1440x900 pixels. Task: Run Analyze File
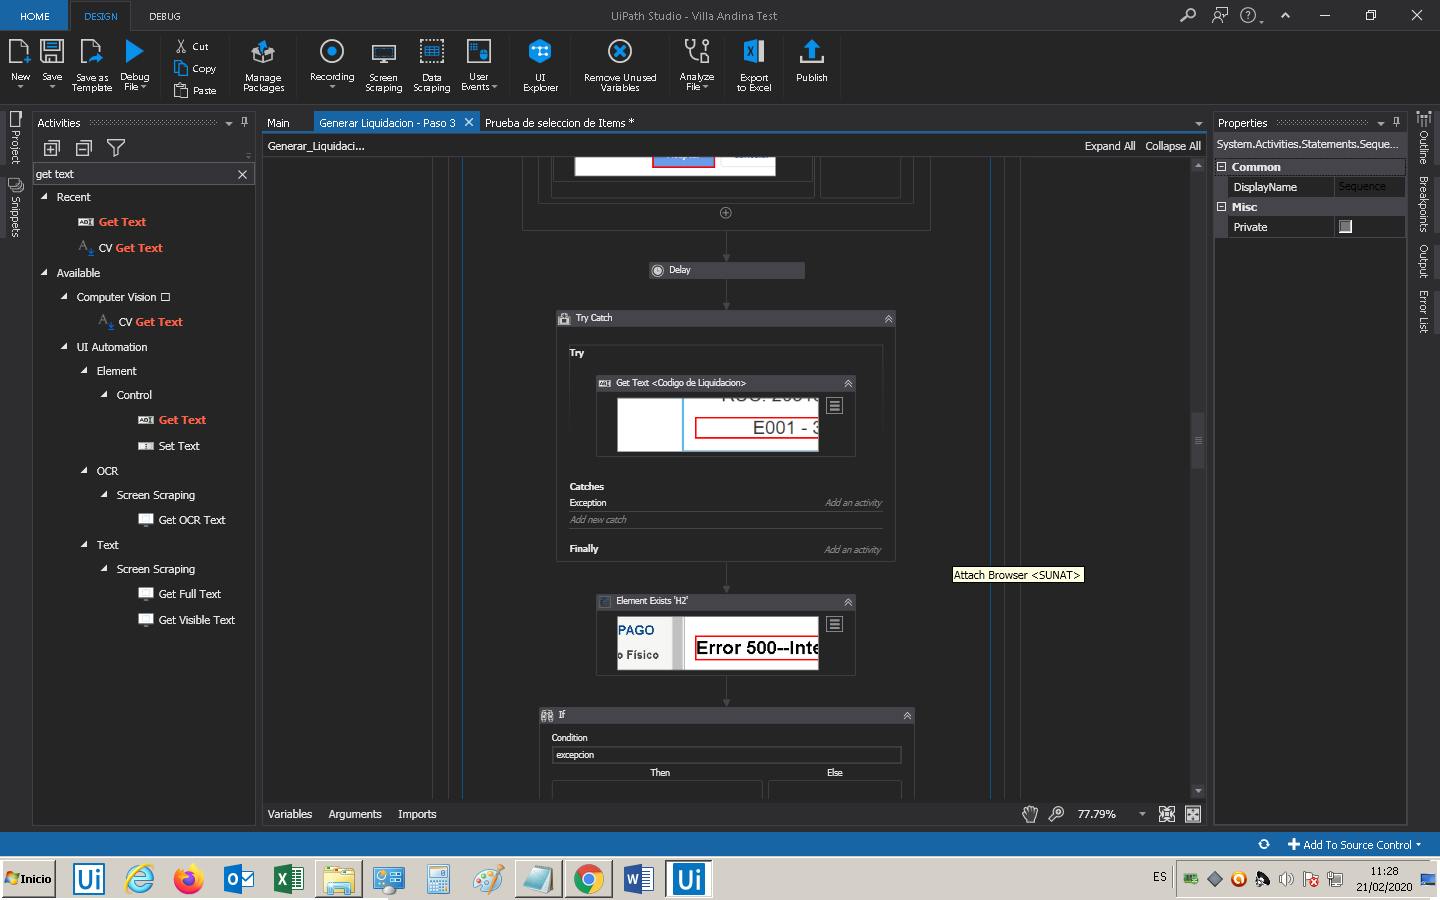(697, 65)
